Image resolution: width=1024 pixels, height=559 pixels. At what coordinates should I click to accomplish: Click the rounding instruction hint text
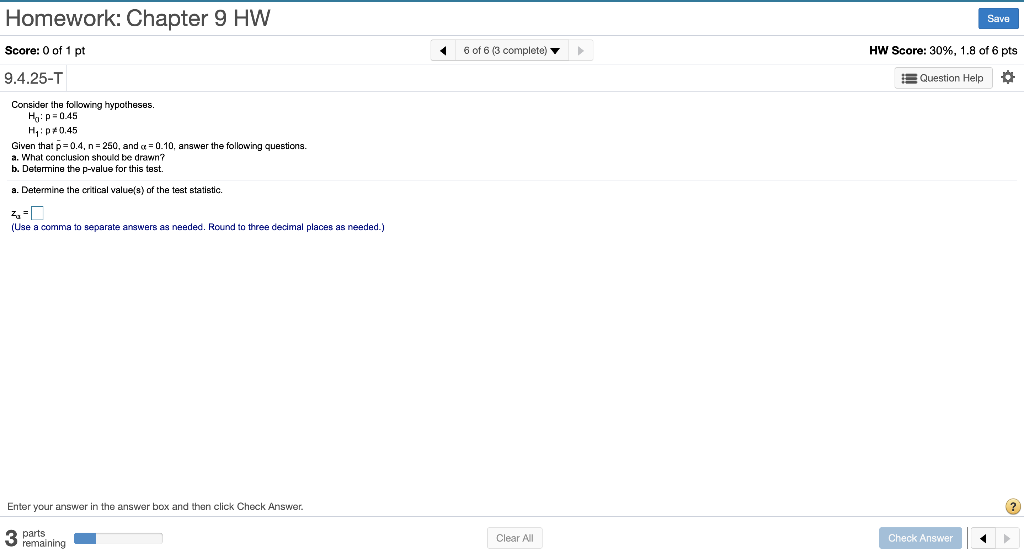[198, 227]
